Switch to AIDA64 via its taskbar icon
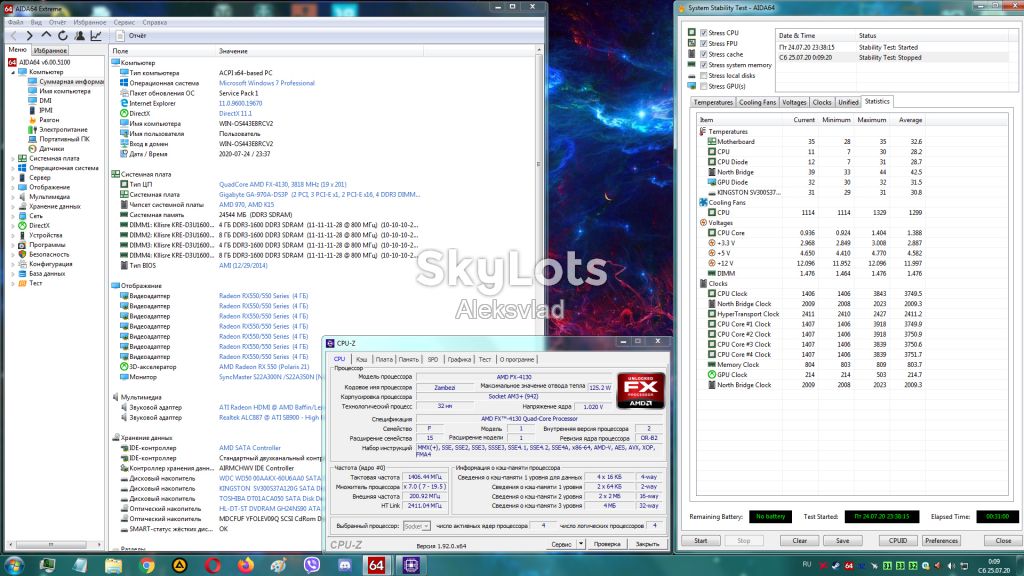 click(x=377, y=566)
